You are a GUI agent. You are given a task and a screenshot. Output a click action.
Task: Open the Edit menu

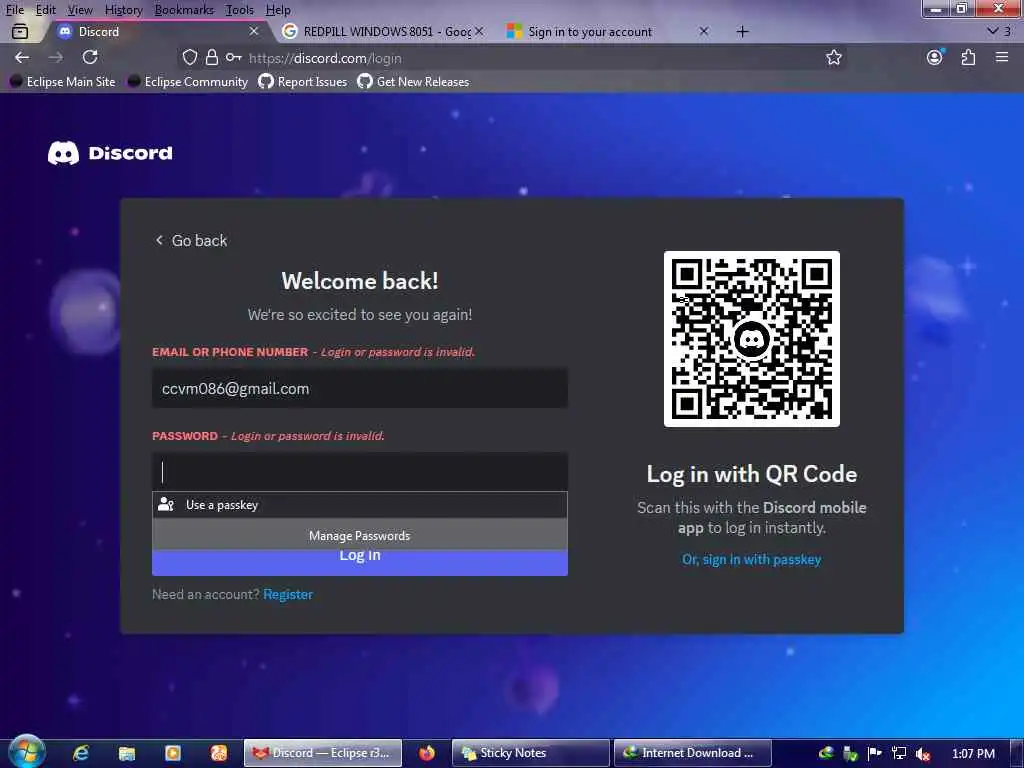click(x=46, y=10)
